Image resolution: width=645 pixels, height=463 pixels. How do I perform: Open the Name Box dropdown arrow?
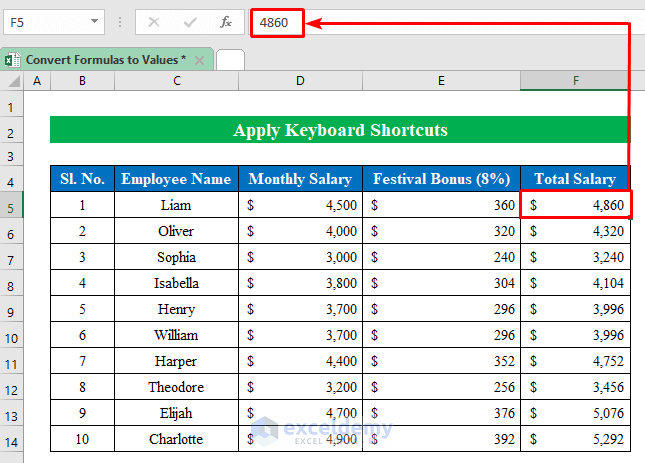[95, 21]
